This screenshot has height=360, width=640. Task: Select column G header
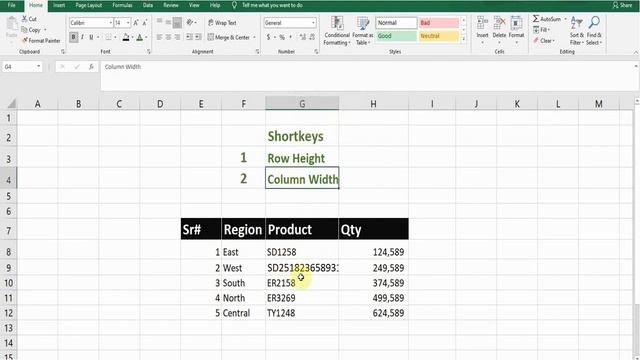point(302,104)
